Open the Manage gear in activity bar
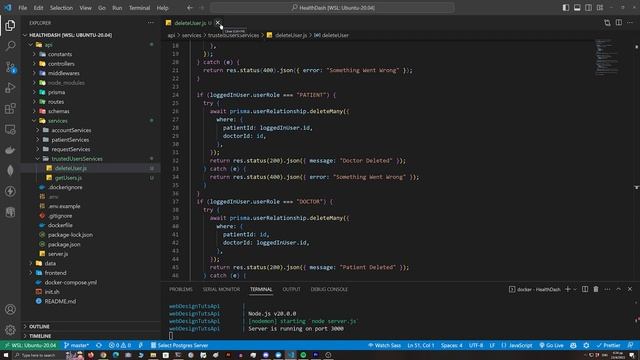Screen dimensions: 640x360 (x=10, y=330)
